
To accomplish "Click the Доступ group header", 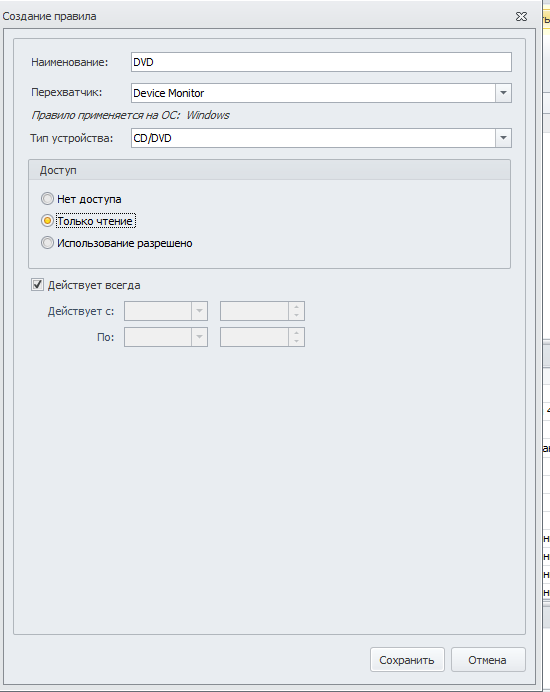I will [x=269, y=170].
